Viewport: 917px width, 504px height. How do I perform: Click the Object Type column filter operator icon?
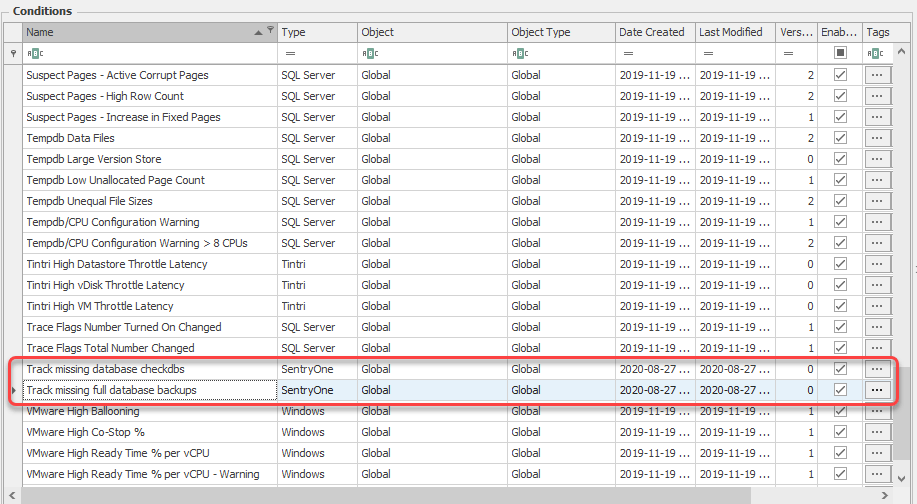tap(519, 53)
